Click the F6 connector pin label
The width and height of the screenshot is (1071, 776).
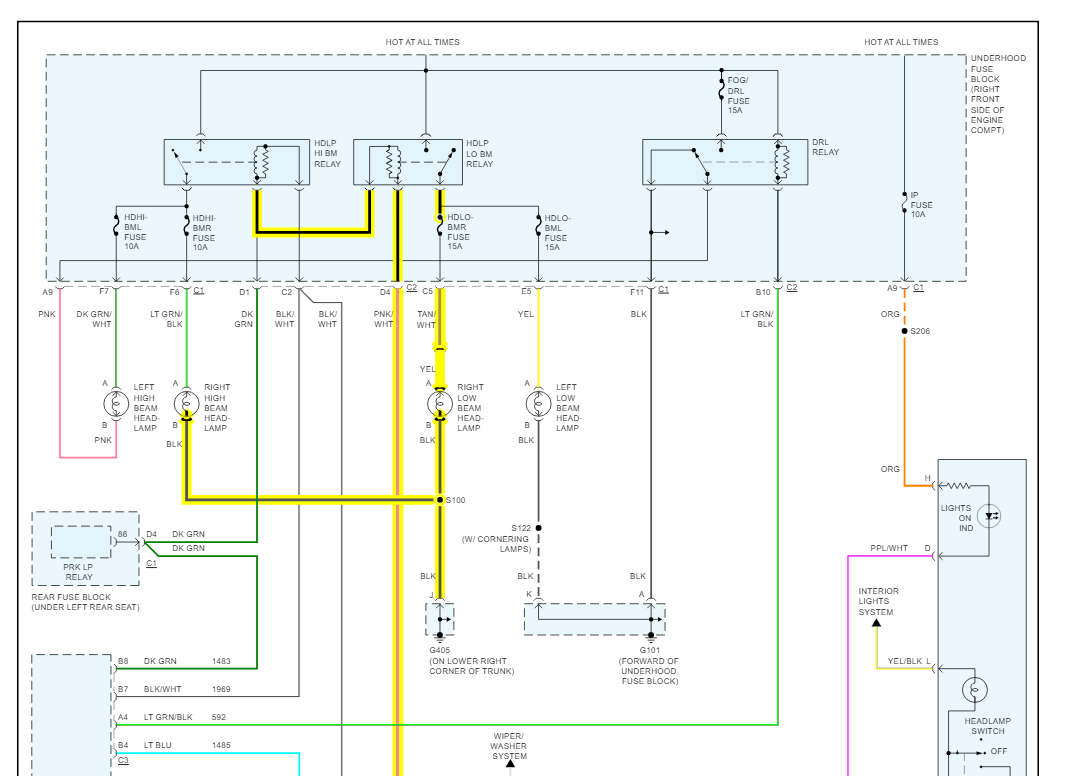click(175, 292)
